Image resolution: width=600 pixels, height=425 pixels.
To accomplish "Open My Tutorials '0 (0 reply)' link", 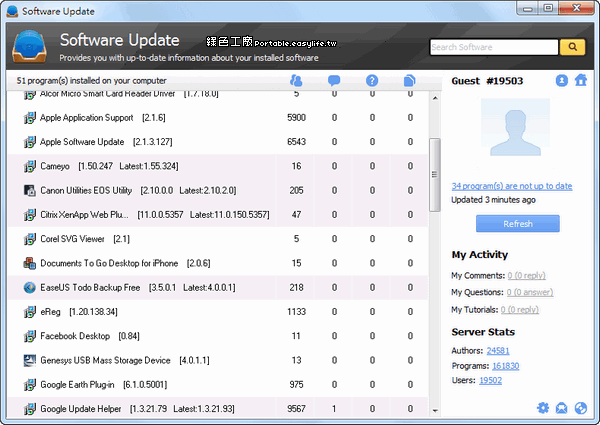I will (520, 309).
